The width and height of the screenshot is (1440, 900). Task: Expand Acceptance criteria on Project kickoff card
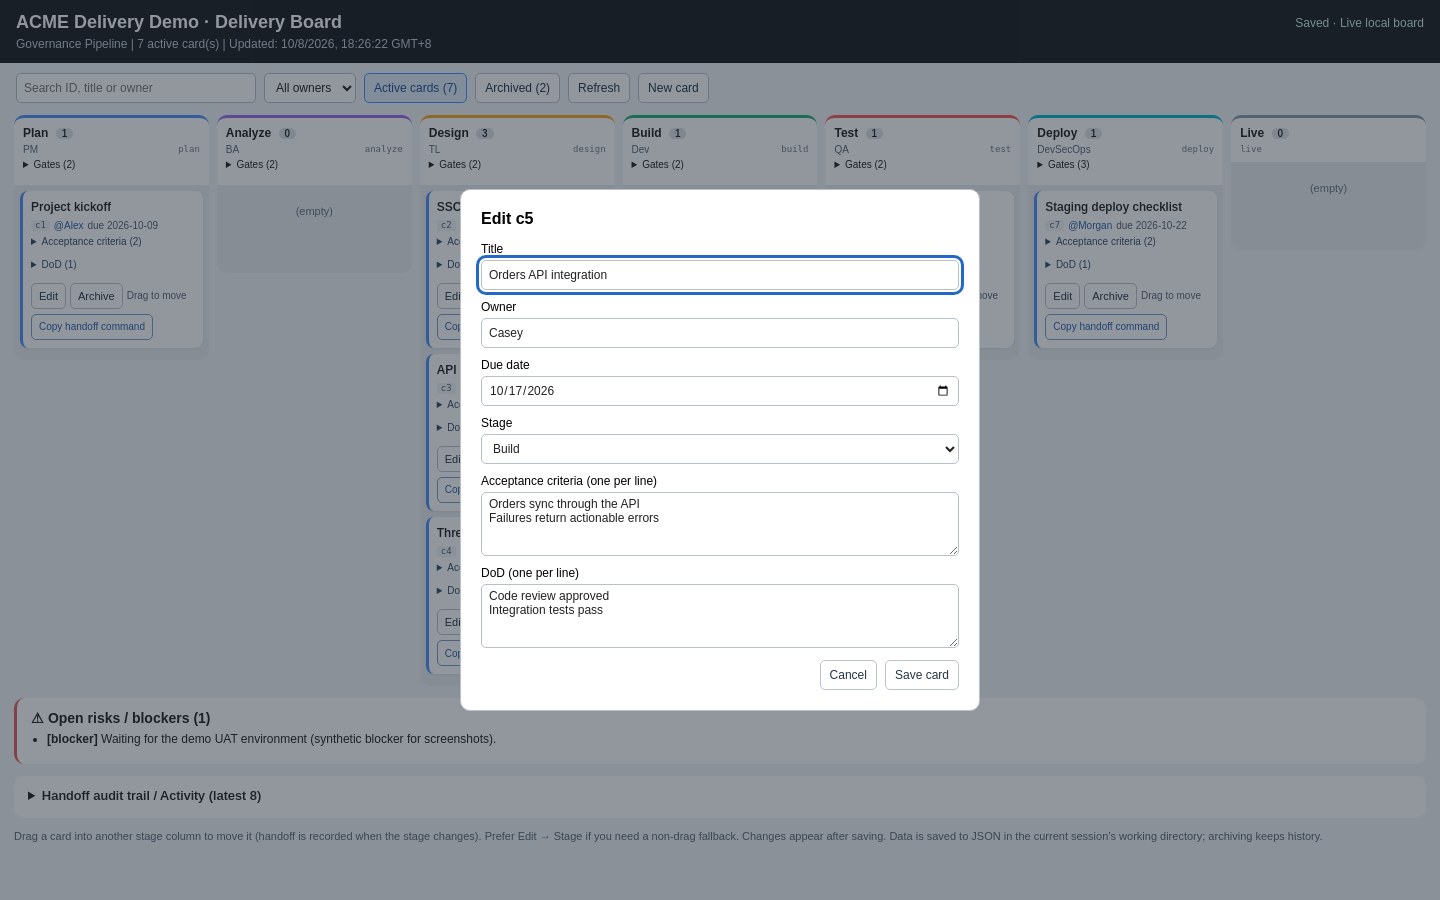point(86,241)
